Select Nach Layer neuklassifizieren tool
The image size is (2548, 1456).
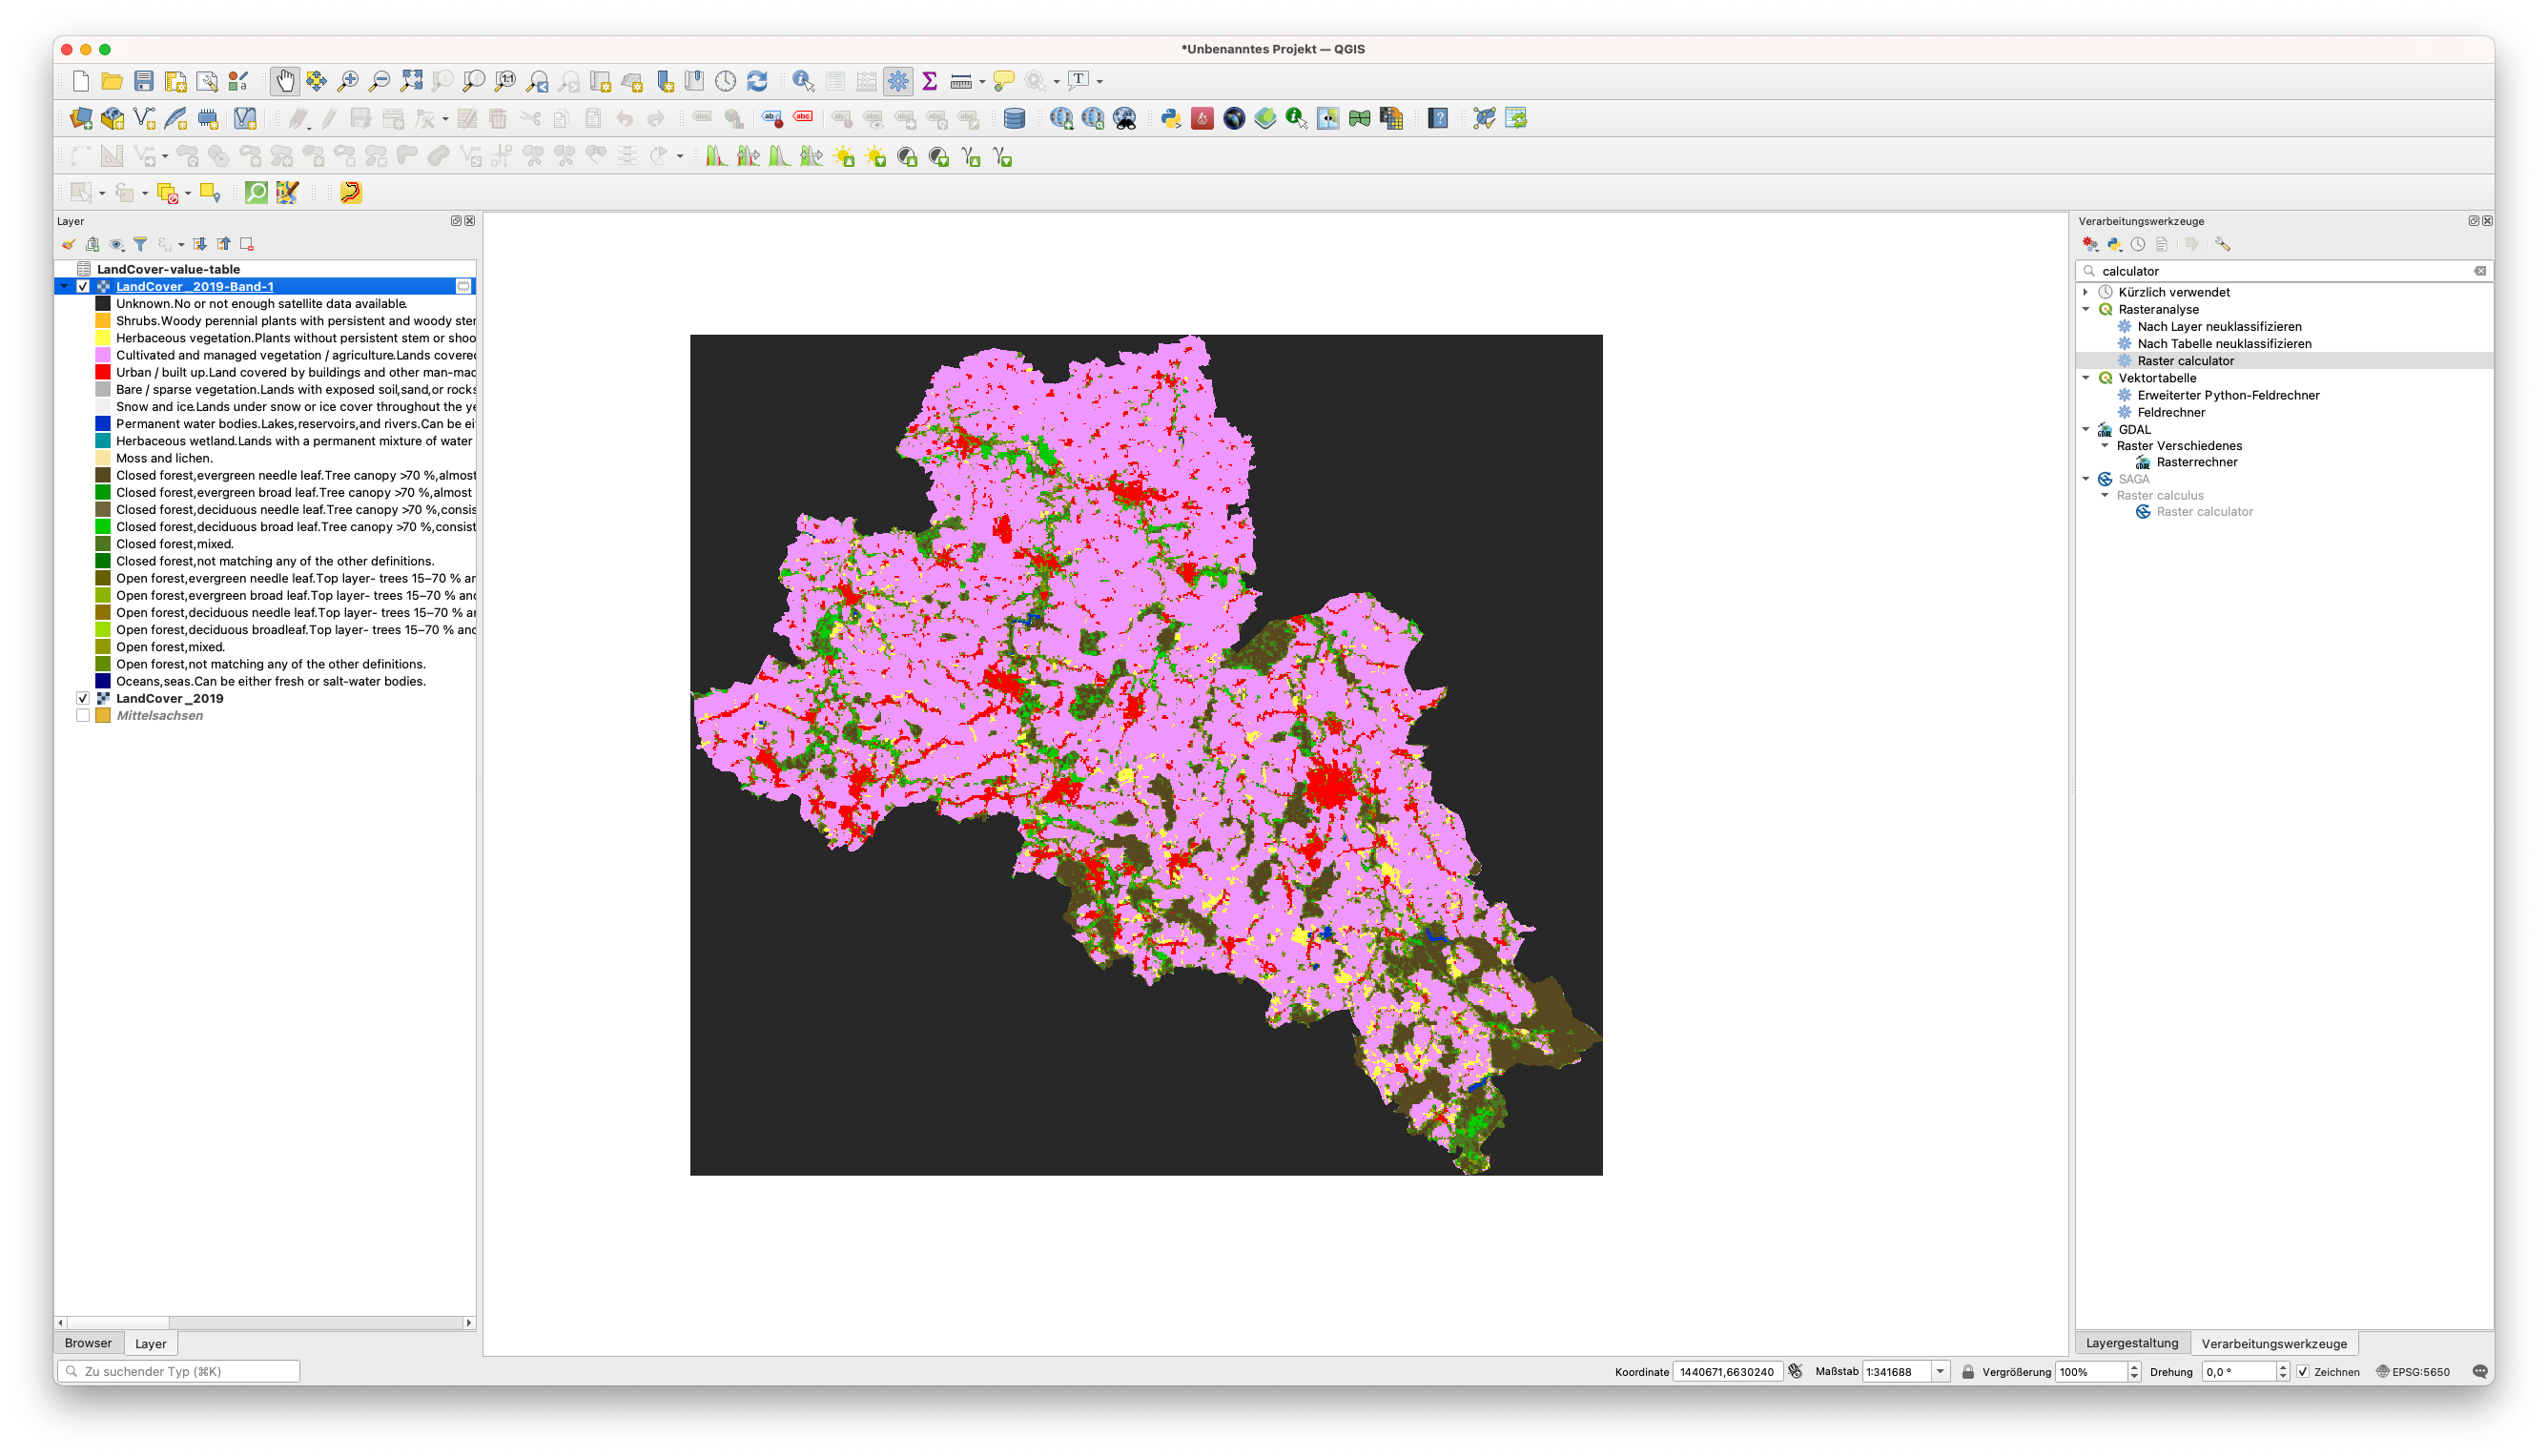click(2219, 327)
